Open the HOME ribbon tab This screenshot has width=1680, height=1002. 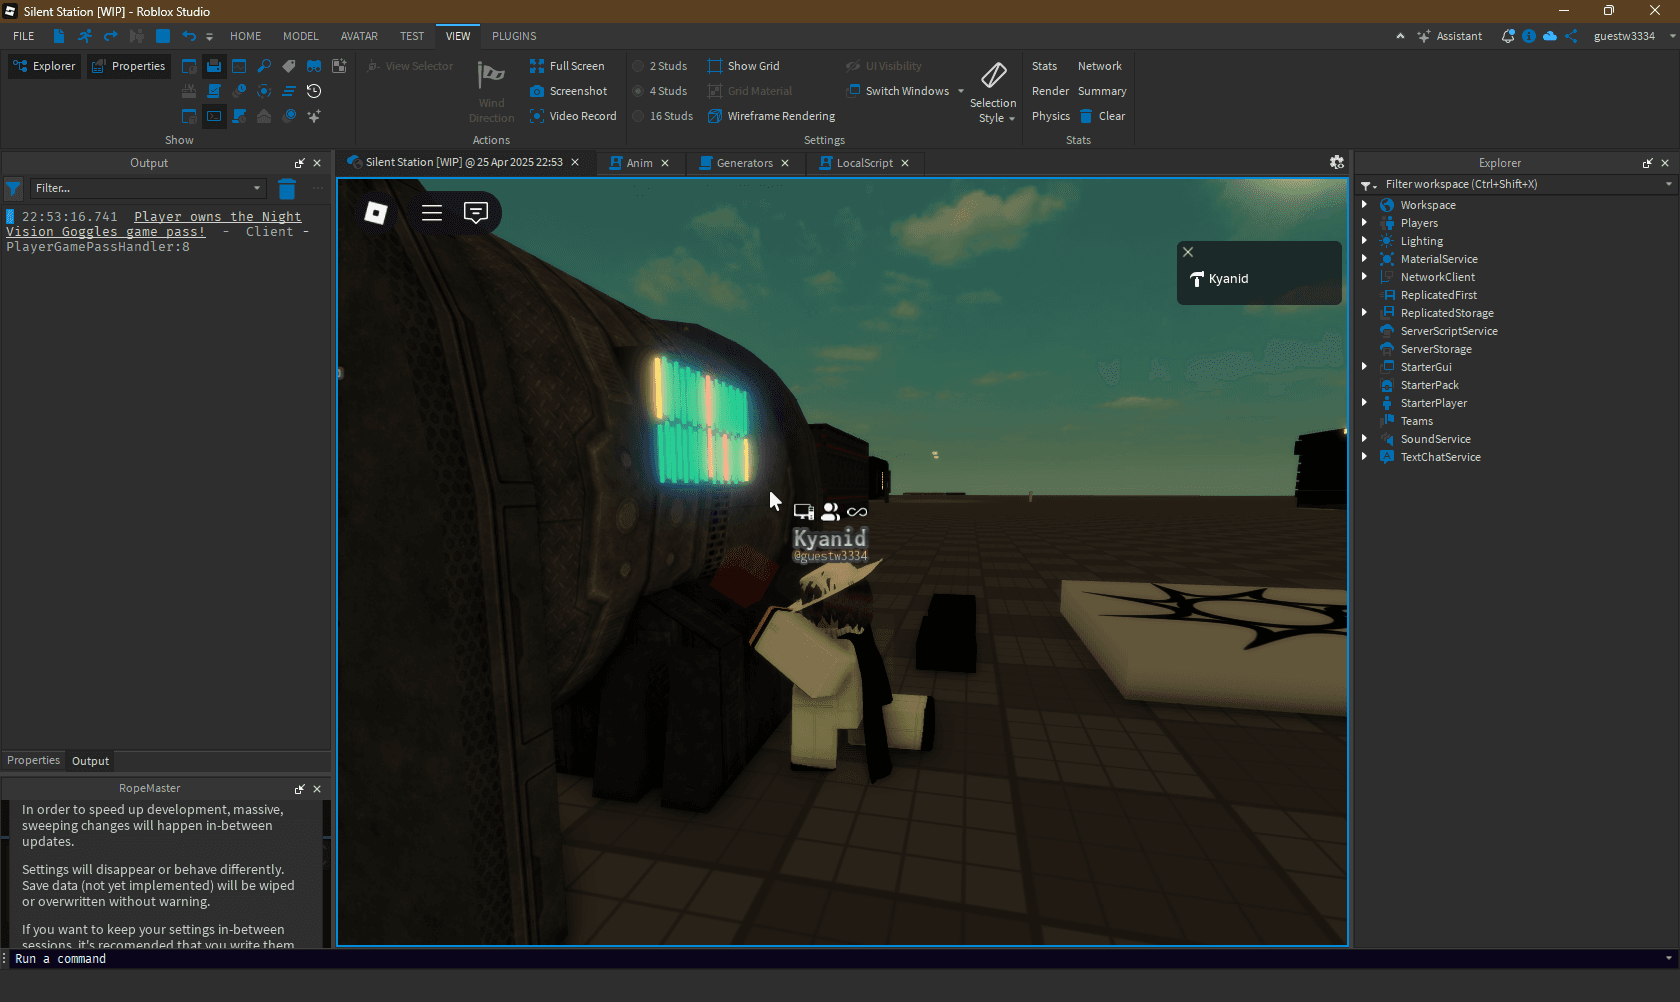coord(246,36)
